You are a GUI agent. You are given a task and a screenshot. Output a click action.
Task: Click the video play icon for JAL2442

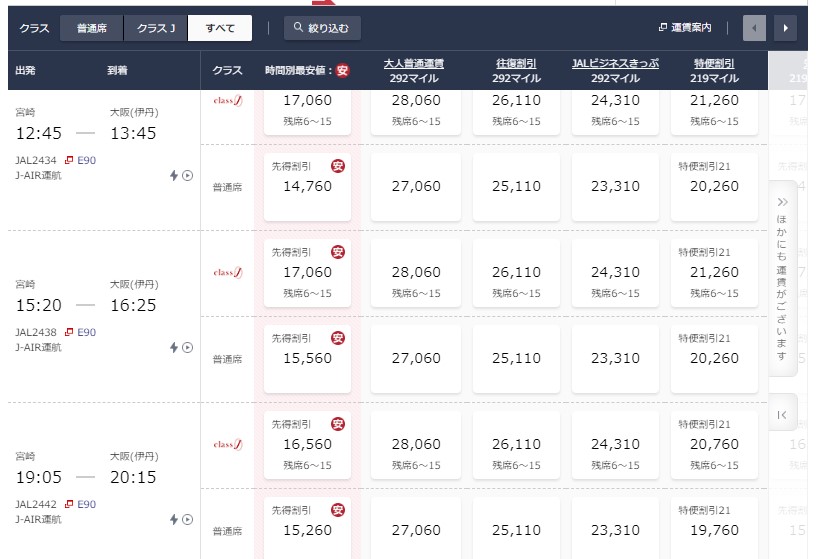pyautogui.click(x=187, y=520)
